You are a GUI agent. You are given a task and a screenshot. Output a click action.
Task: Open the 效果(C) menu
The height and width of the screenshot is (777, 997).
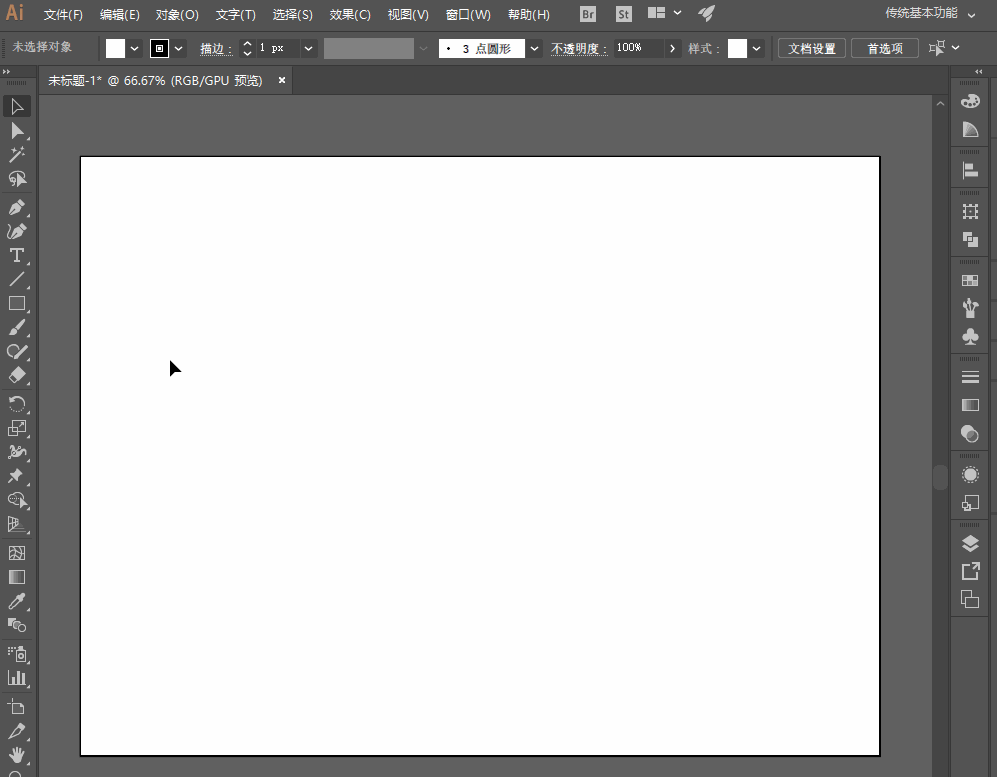(350, 15)
